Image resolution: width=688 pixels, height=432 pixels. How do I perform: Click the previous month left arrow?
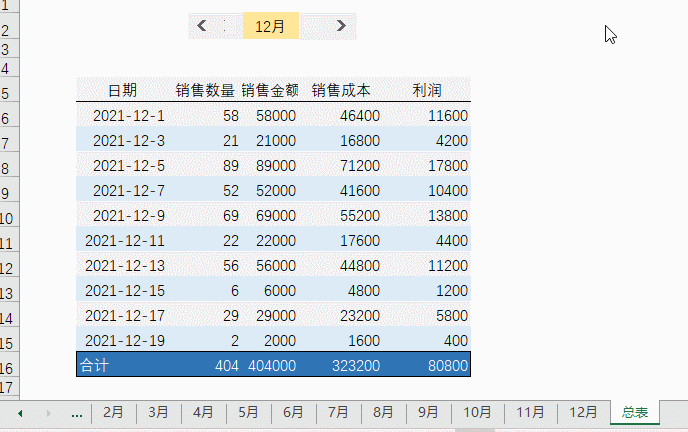point(202,25)
